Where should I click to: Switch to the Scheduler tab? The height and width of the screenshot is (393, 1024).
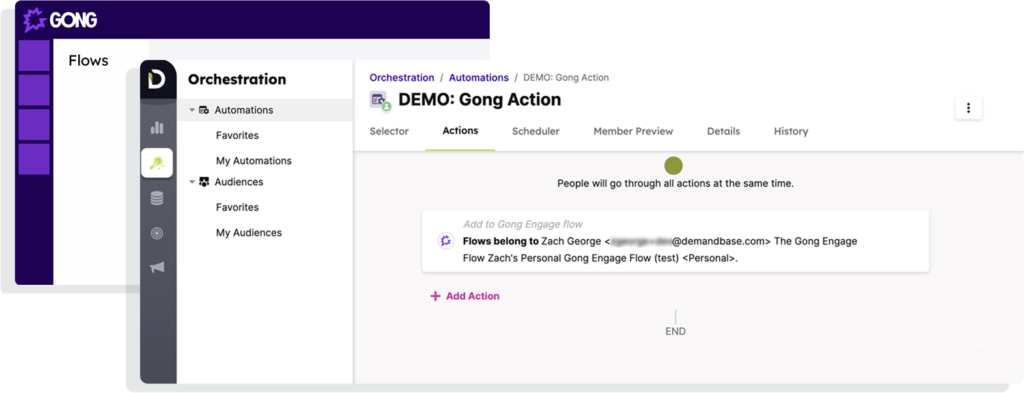click(x=536, y=131)
